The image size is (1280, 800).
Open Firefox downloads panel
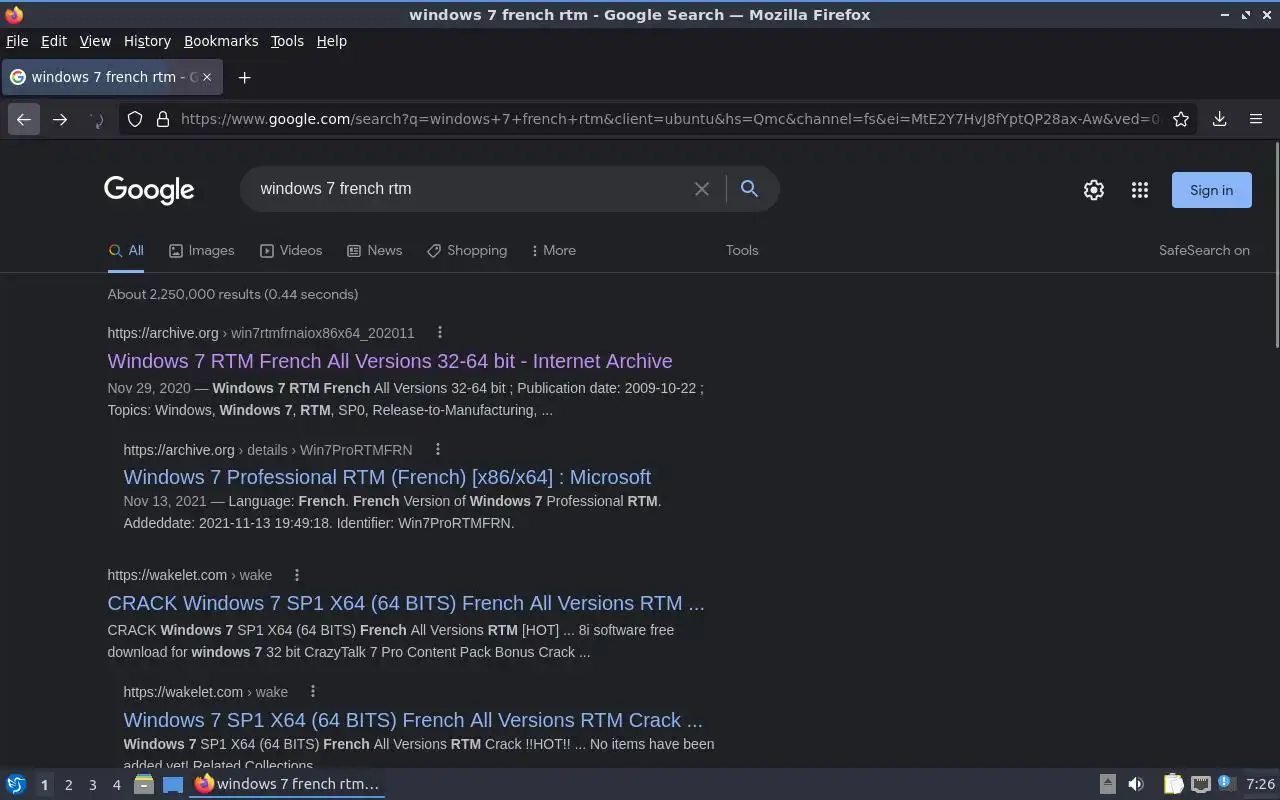[1220, 119]
